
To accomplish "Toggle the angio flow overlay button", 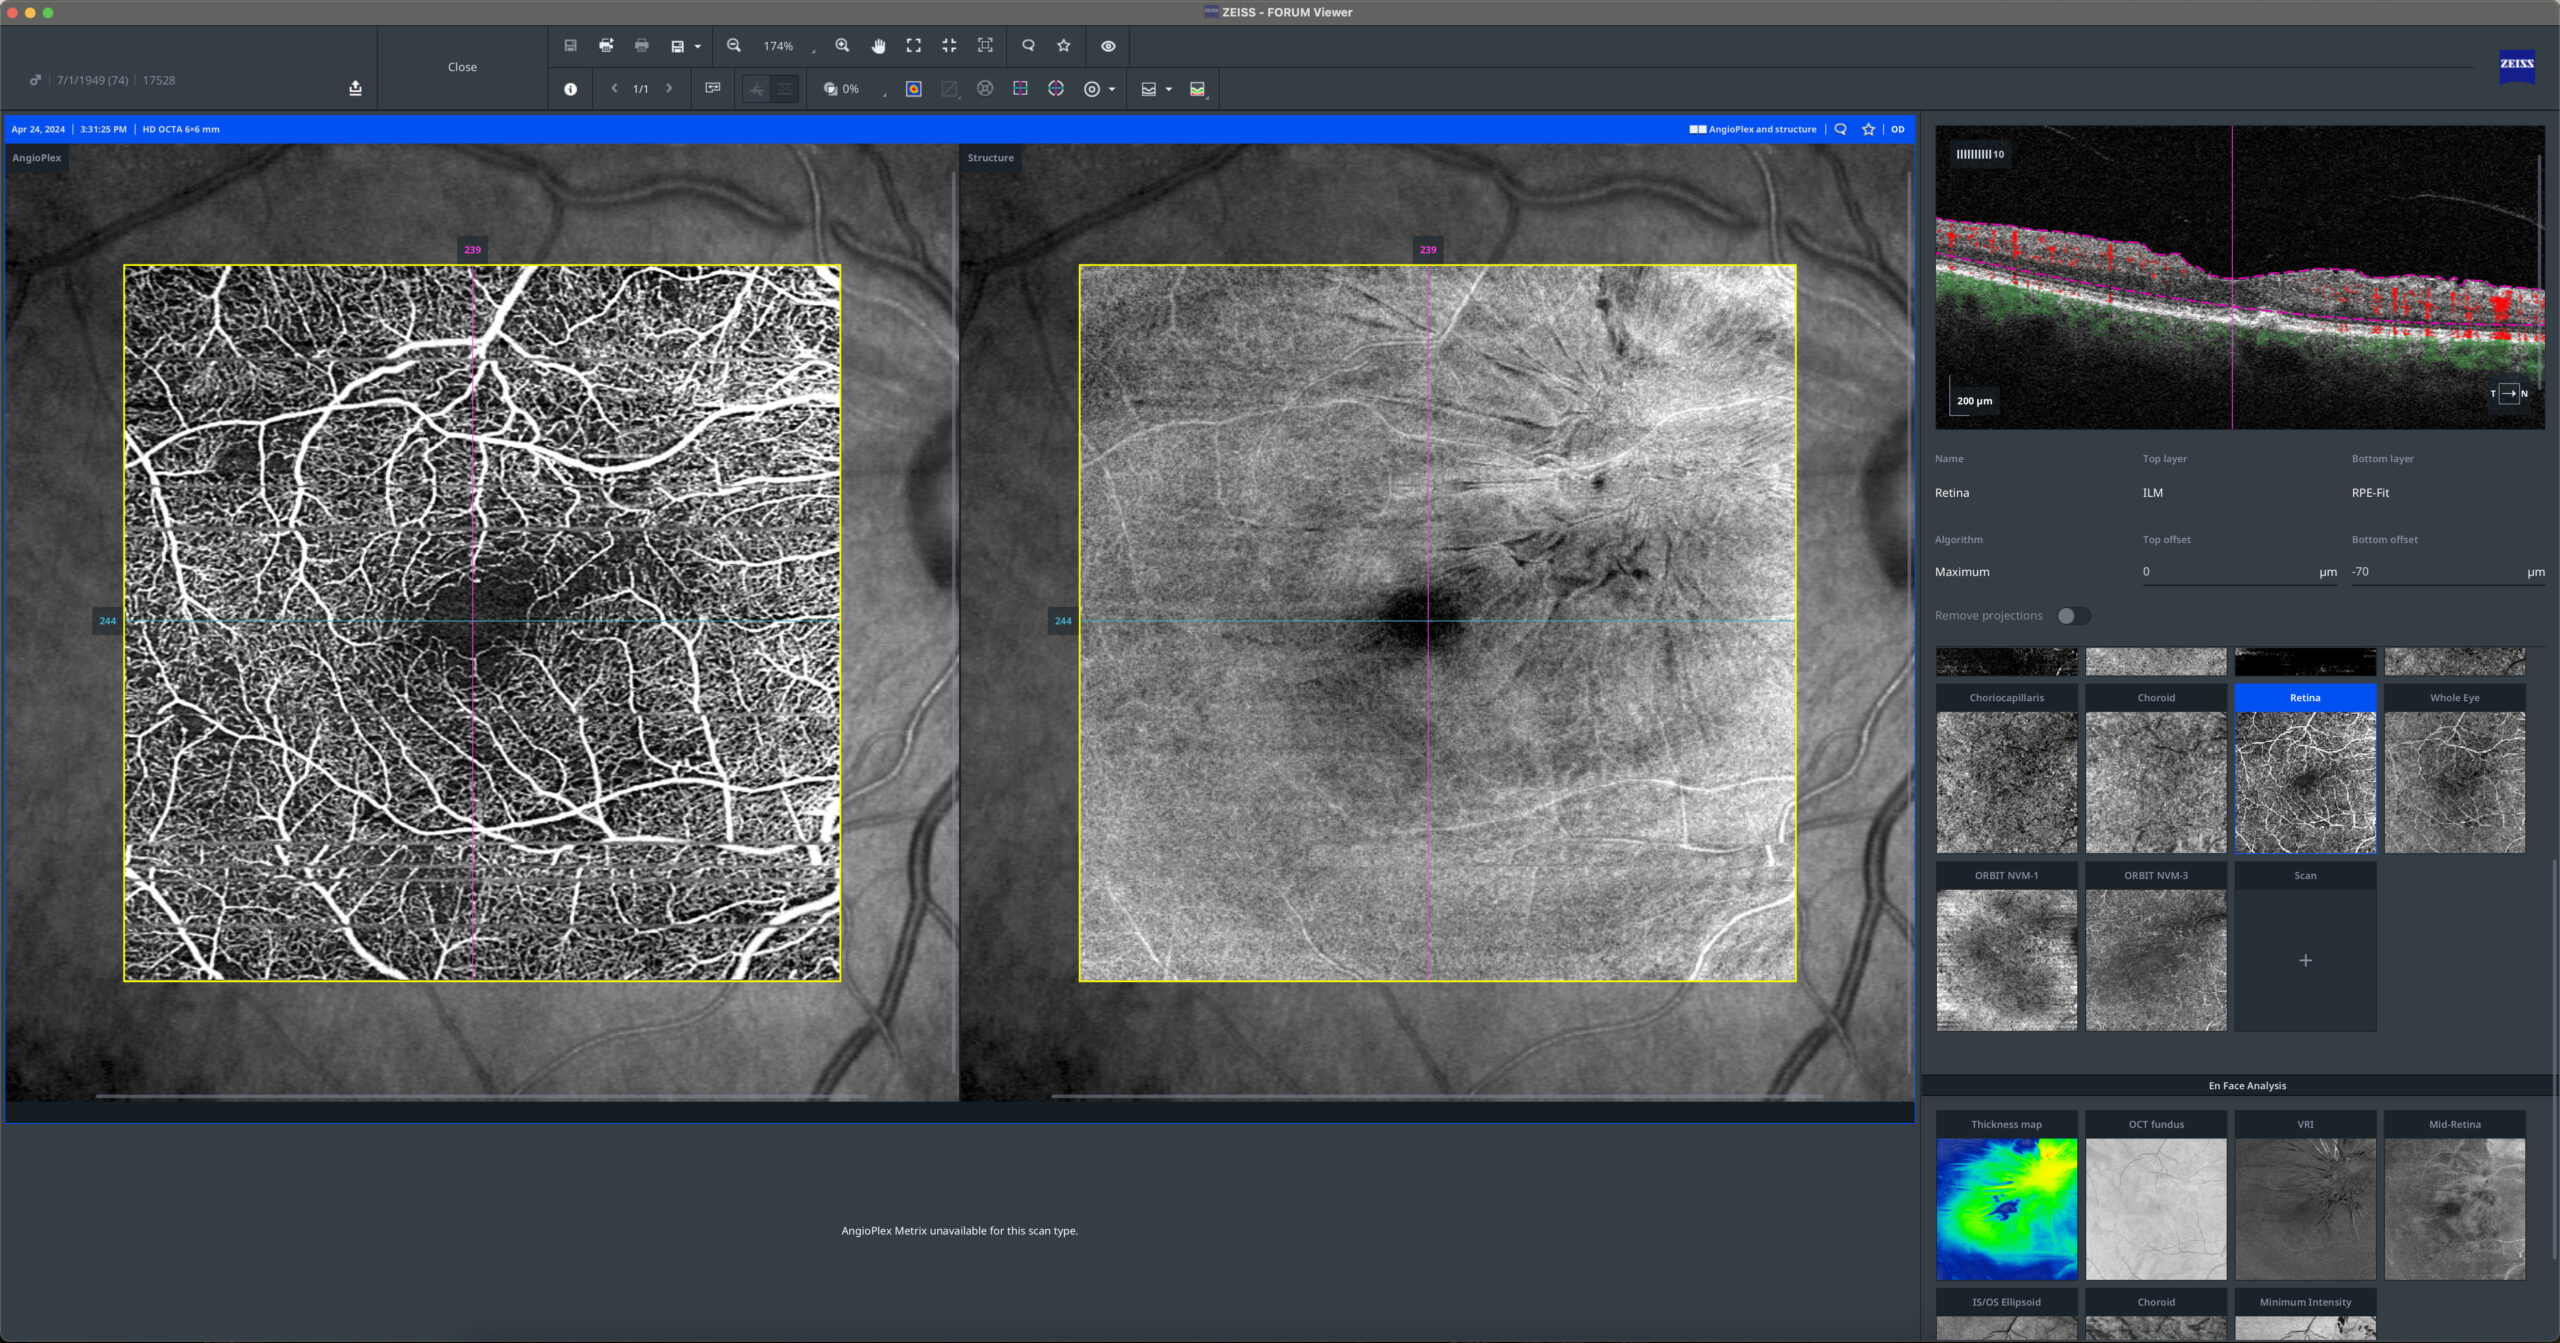I will tap(756, 89).
